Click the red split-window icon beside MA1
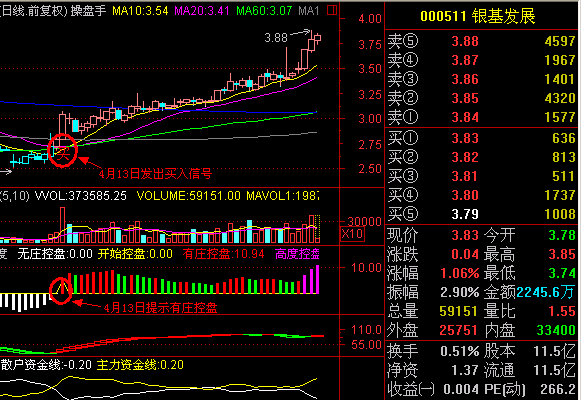The image size is (581, 400). [332, 10]
